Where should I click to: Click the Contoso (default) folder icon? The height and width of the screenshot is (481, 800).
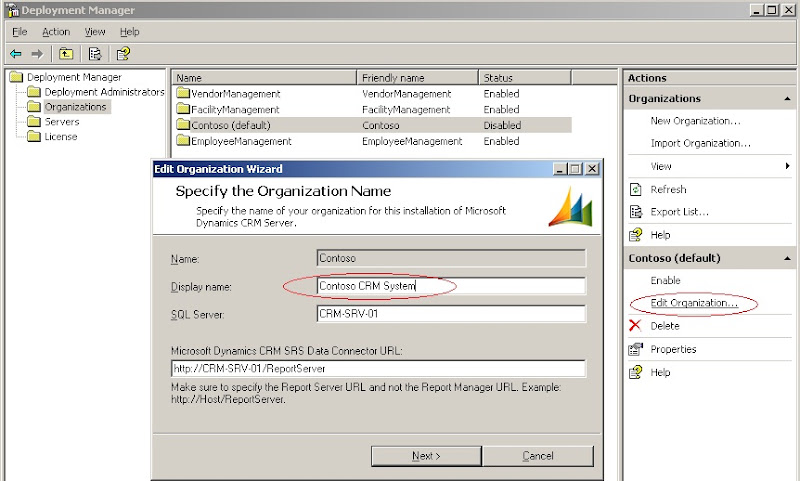tap(183, 125)
